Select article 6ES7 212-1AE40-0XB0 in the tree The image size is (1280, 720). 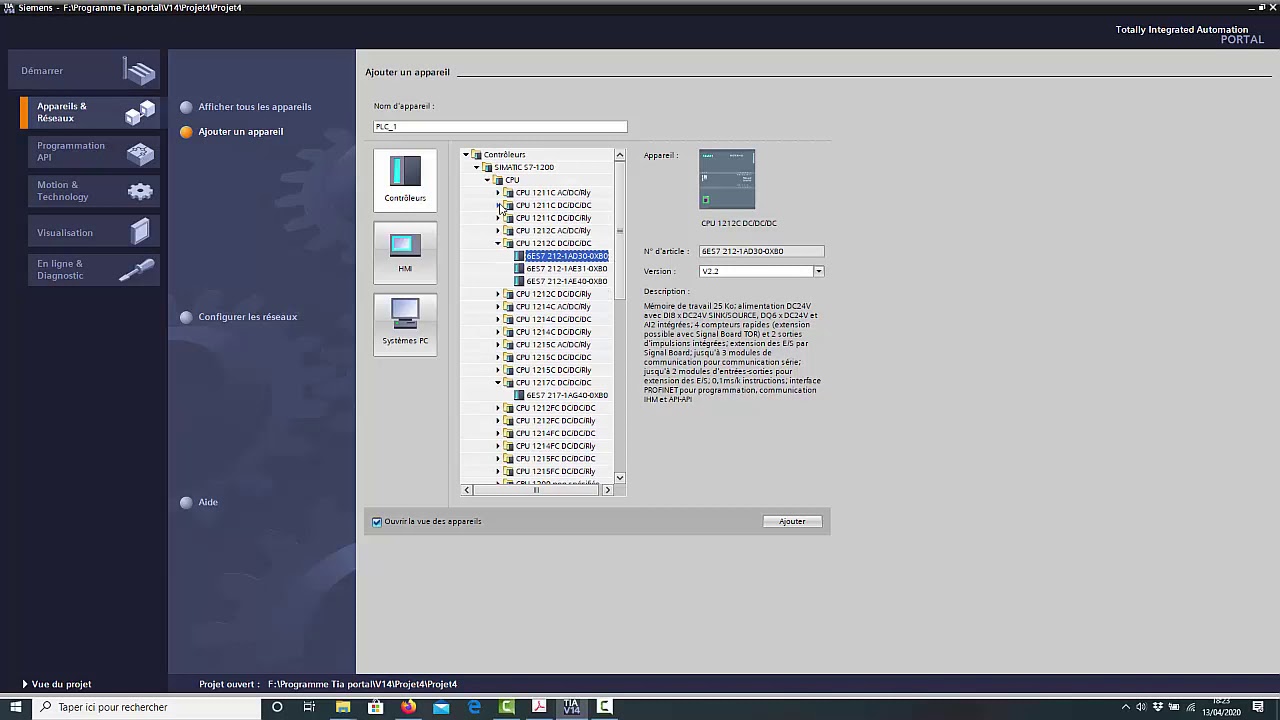(x=567, y=282)
